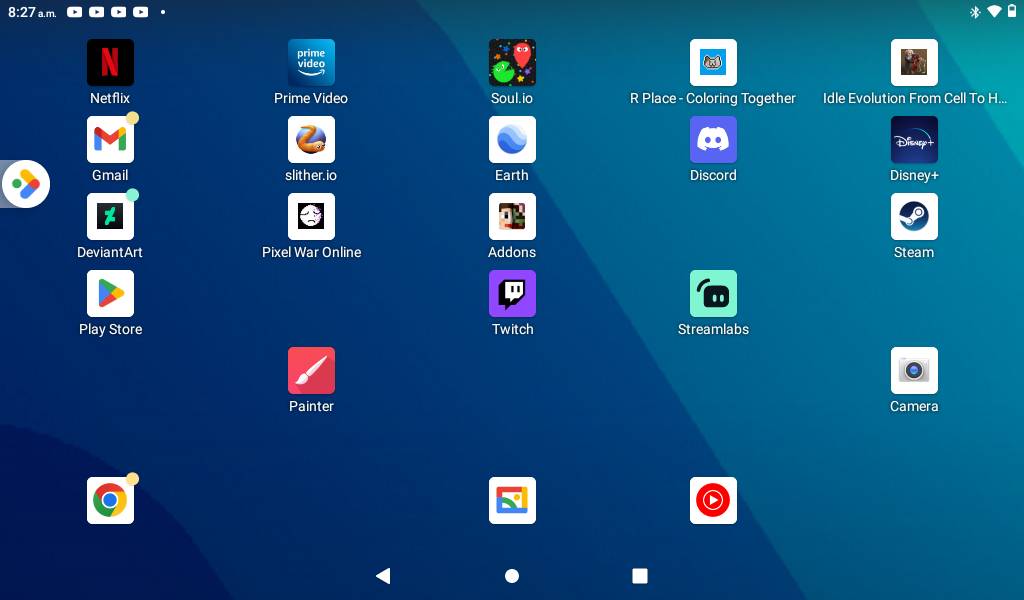
Task: Tap the battery status icon
Action: [x=1012, y=11]
